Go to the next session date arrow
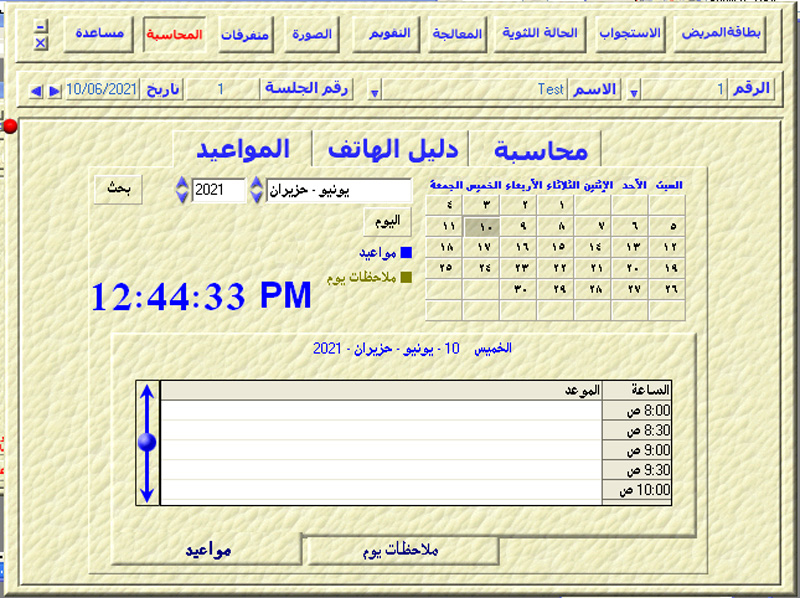 pyautogui.click(x=54, y=91)
